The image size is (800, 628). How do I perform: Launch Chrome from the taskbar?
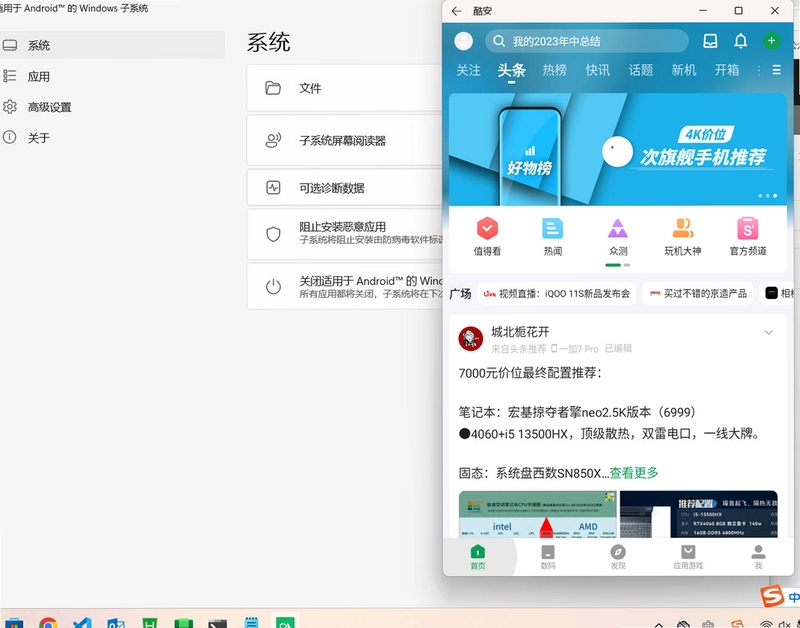pos(48,622)
